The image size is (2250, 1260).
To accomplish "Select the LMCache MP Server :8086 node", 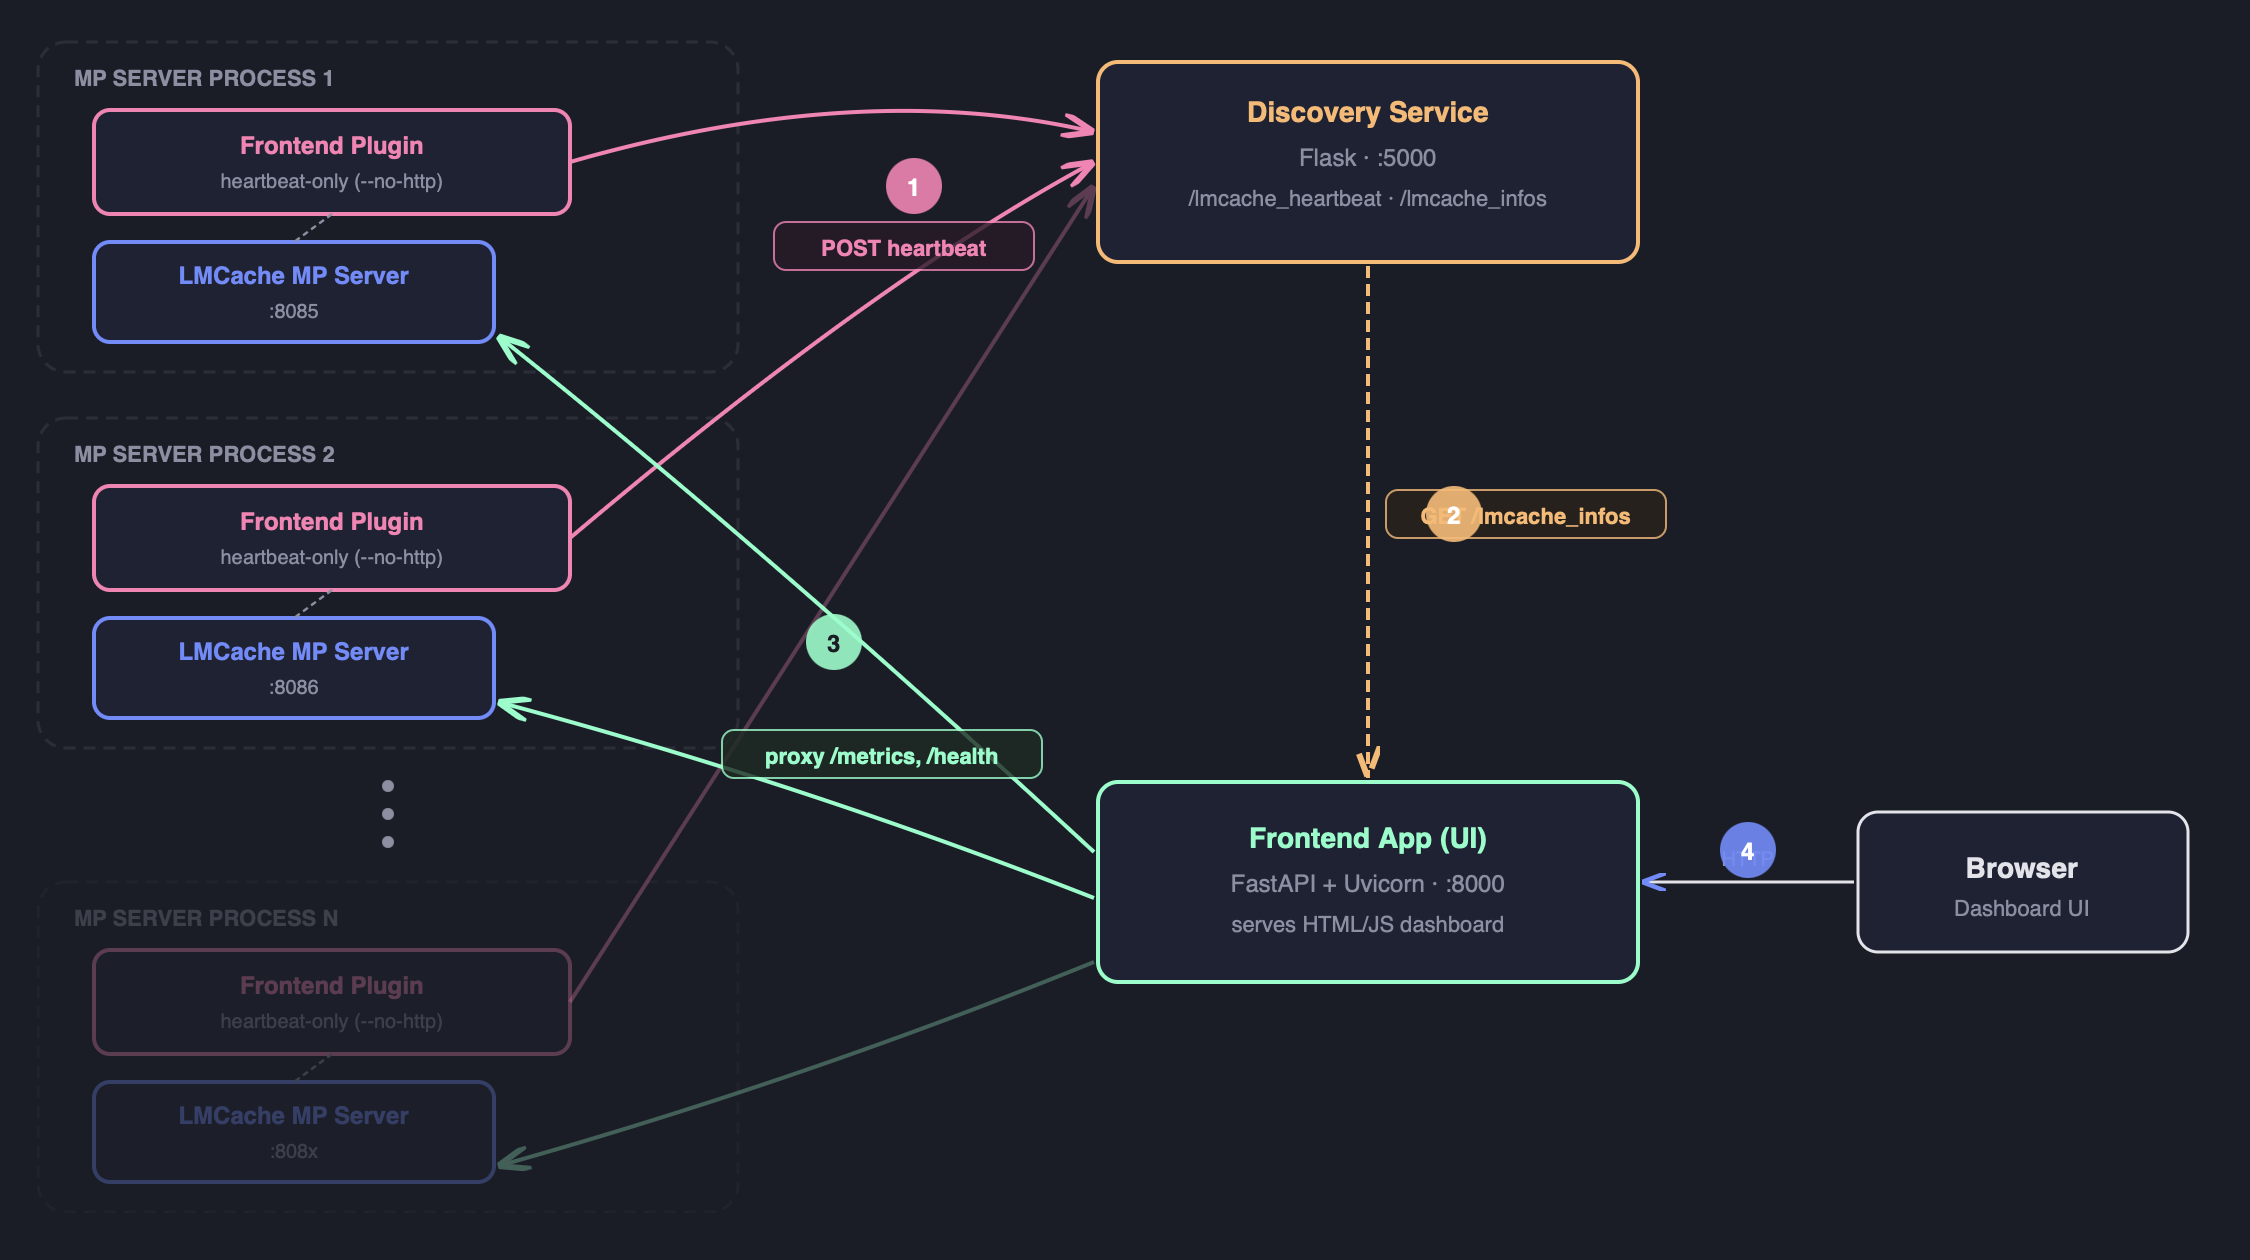I will coord(294,668).
